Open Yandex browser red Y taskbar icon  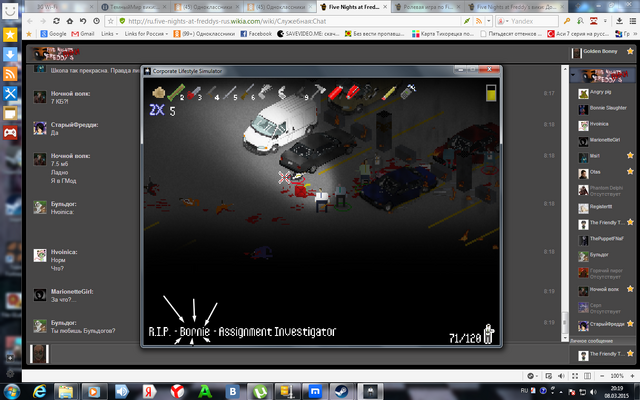(x=177, y=392)
